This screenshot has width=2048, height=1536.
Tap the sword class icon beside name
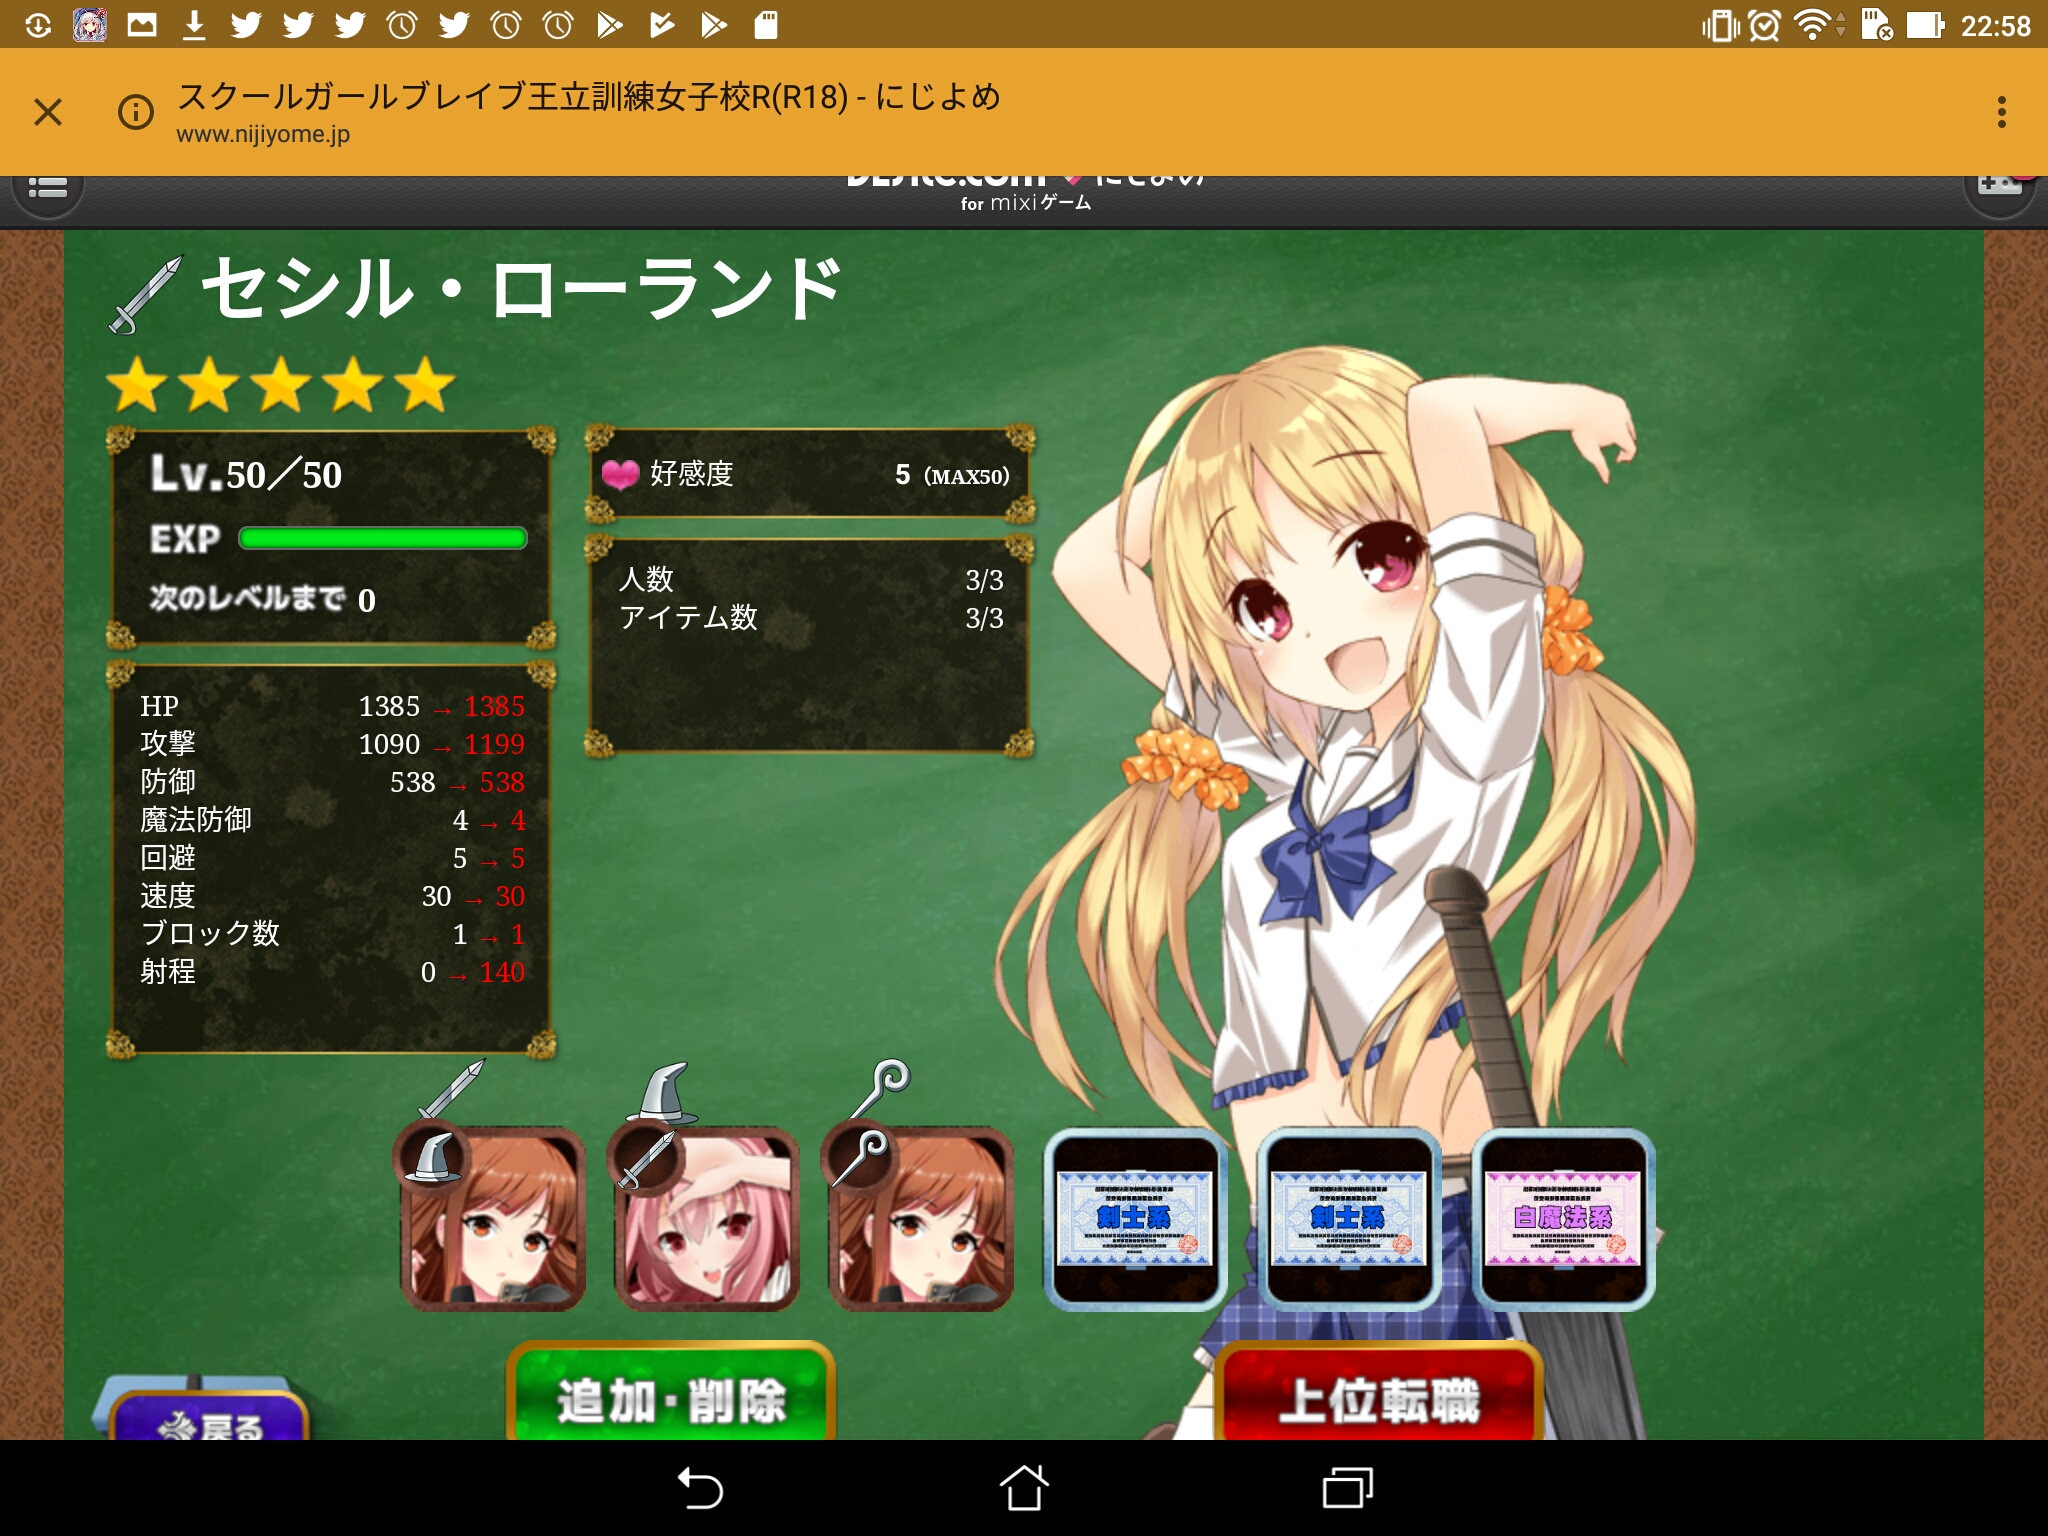tap(146, 294)
